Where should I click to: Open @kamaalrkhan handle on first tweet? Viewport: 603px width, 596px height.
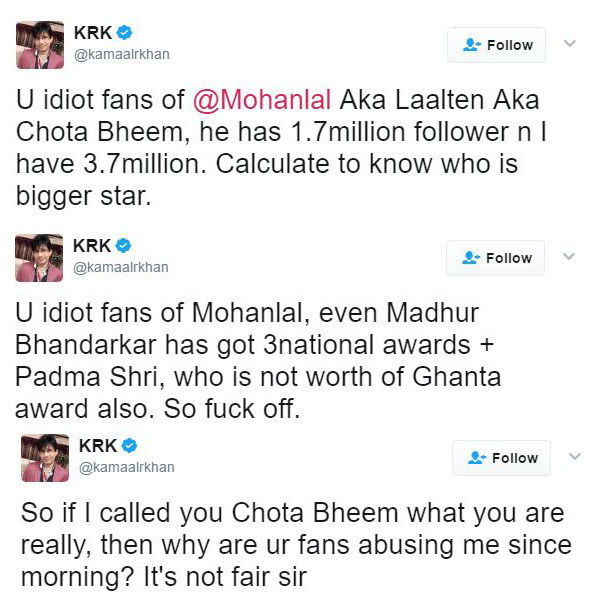coord(122,54)
